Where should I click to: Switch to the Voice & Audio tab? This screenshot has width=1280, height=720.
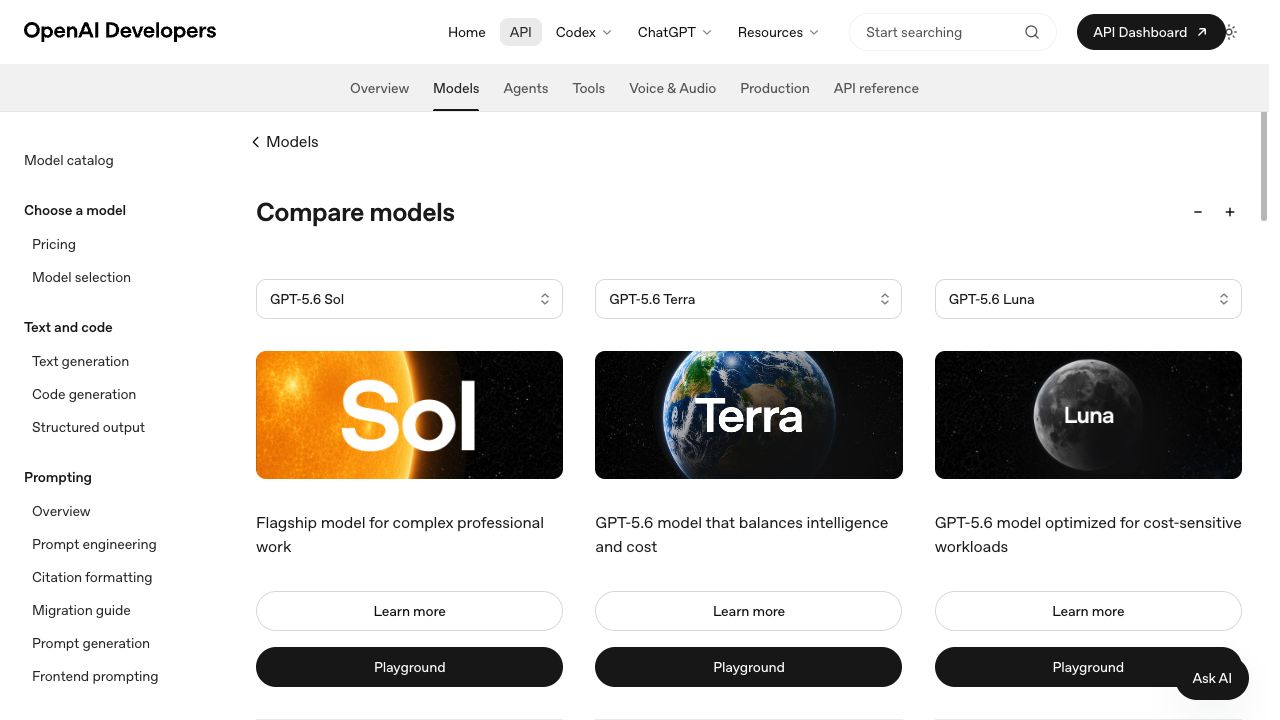(672, 88)
